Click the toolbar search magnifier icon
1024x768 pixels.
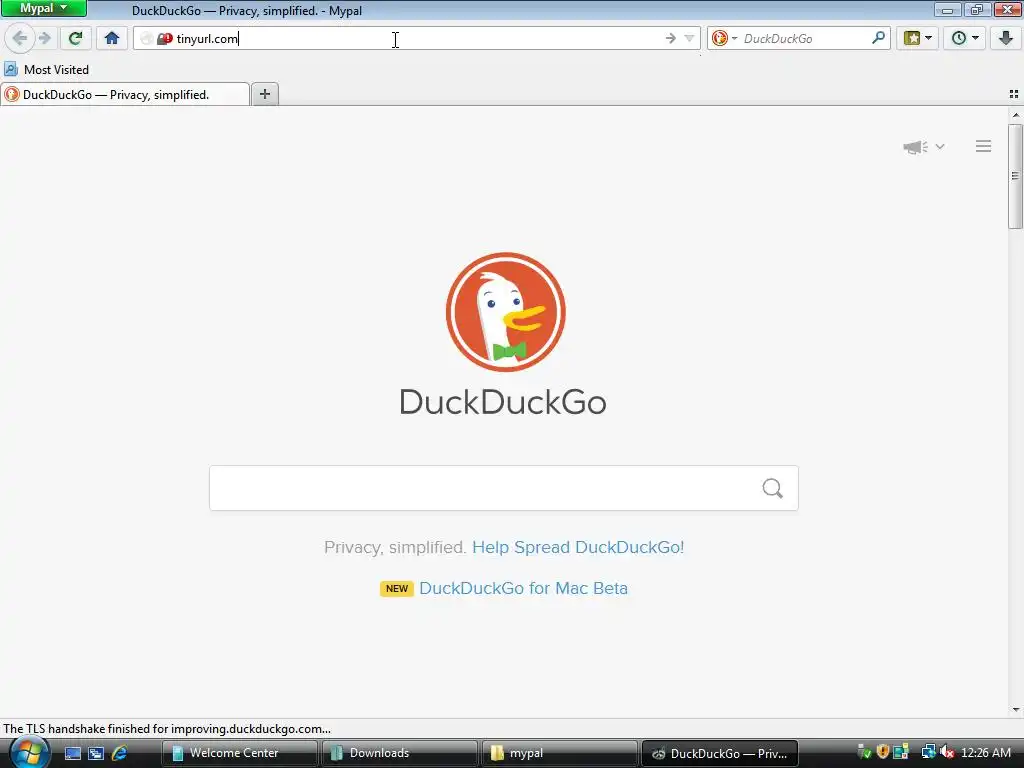878,38
